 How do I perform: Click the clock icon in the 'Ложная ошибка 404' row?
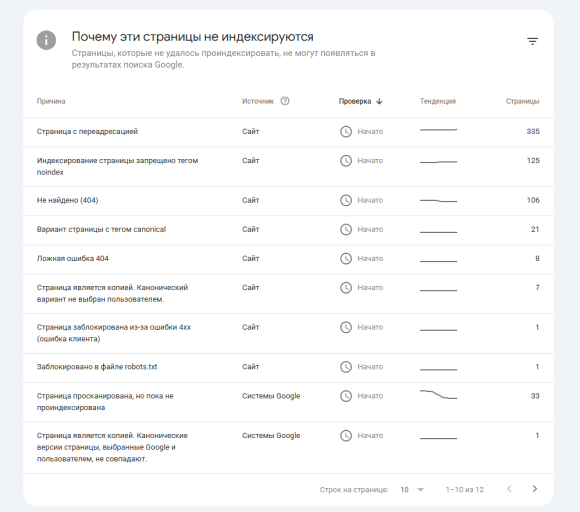tap(346, 258)
